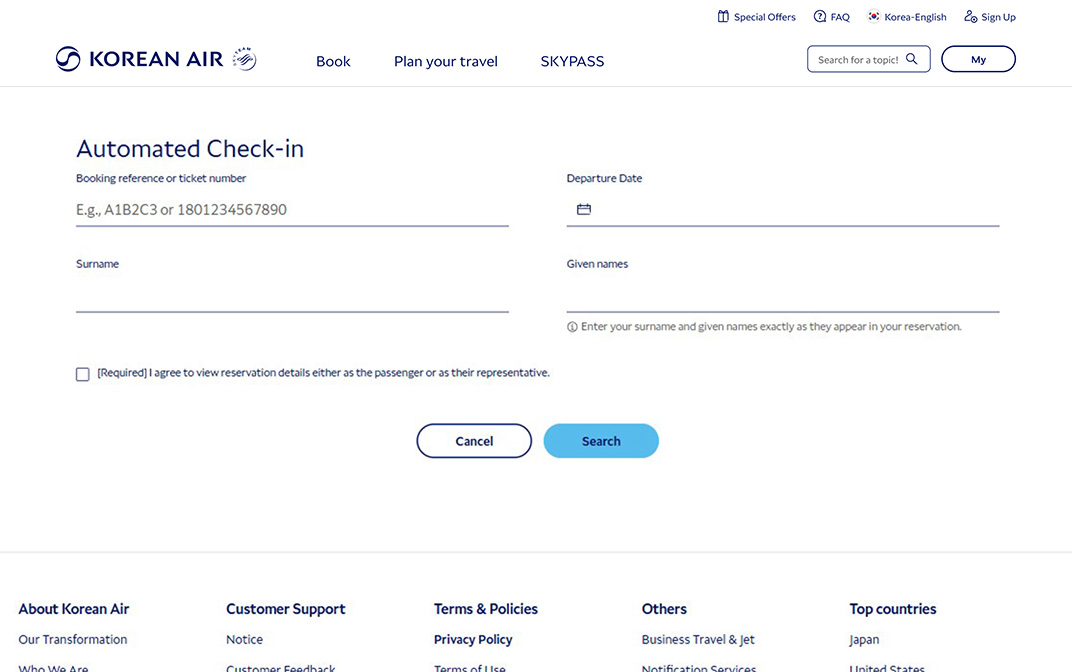Viewport: 1072px width, 672px height.
Task: Click the search magnifier icon
Action: click(x=911, y=59)
